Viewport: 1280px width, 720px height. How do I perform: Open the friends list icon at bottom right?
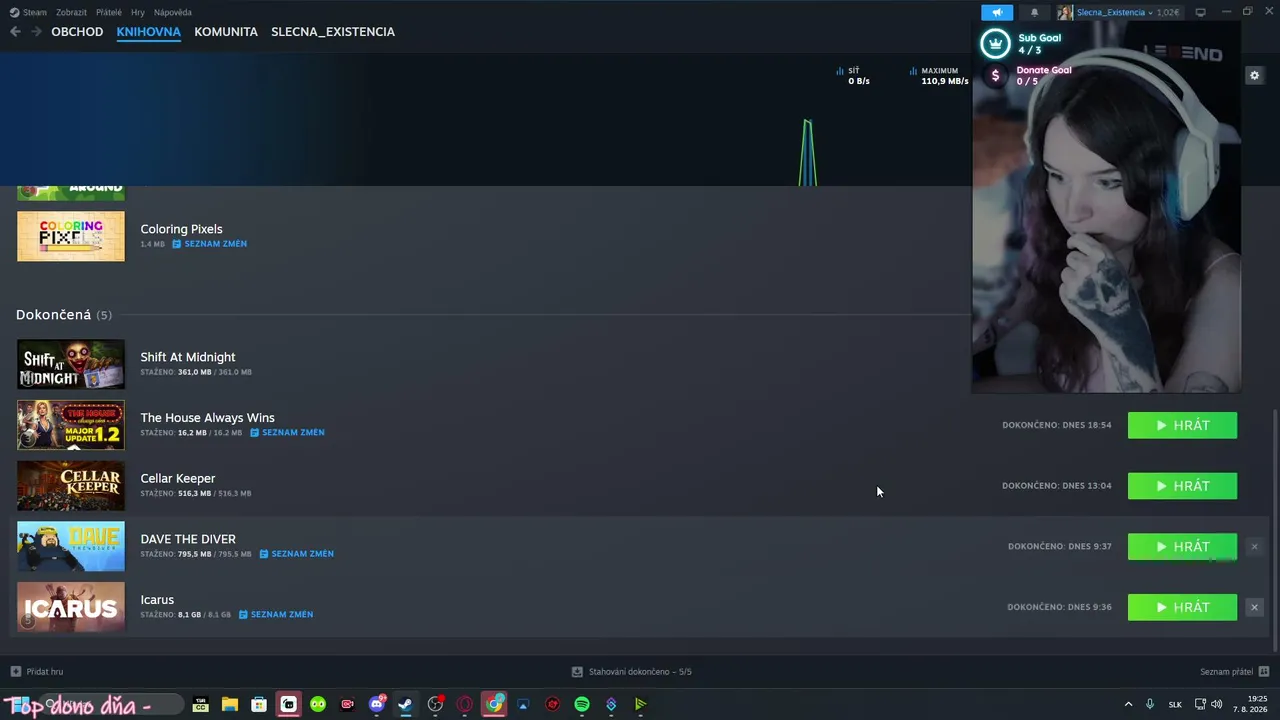(x=1264, y=672)
